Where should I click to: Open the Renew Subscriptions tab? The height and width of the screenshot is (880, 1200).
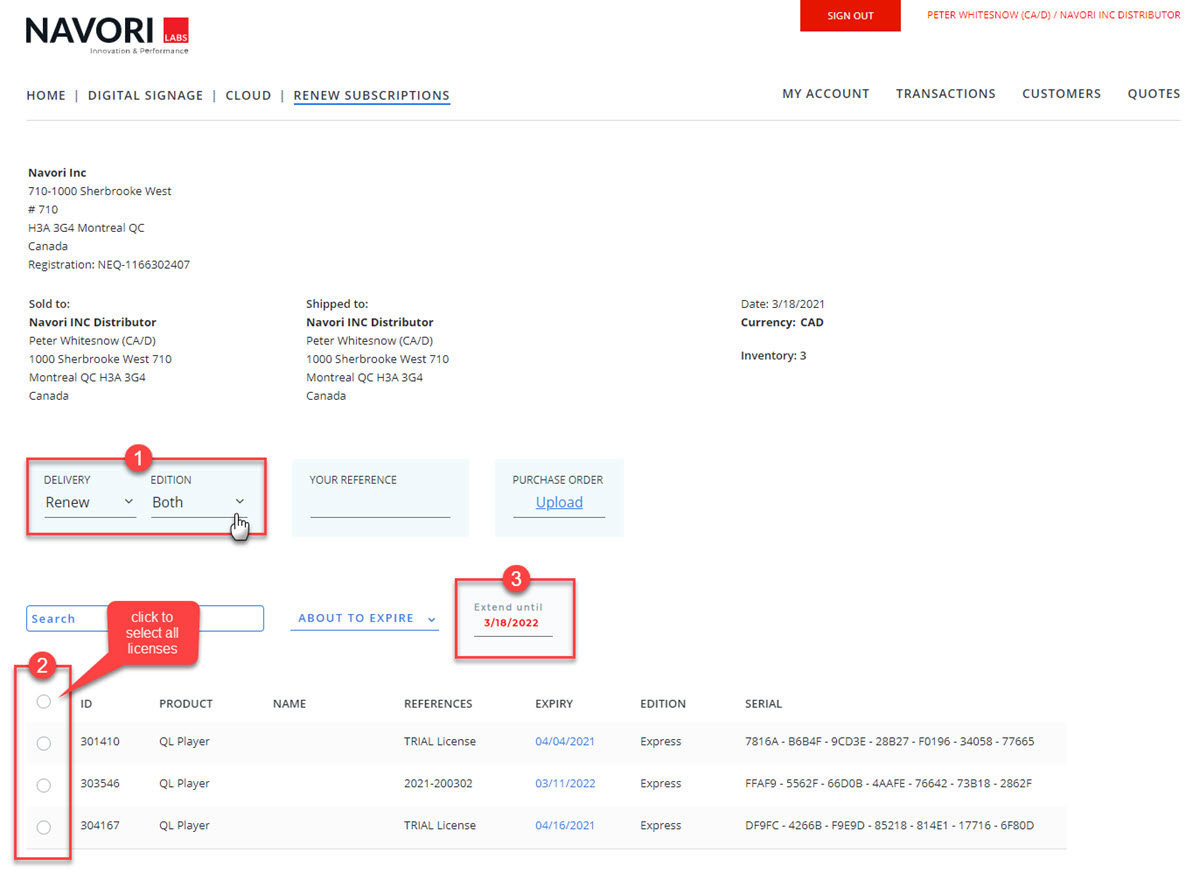point(371,96)
